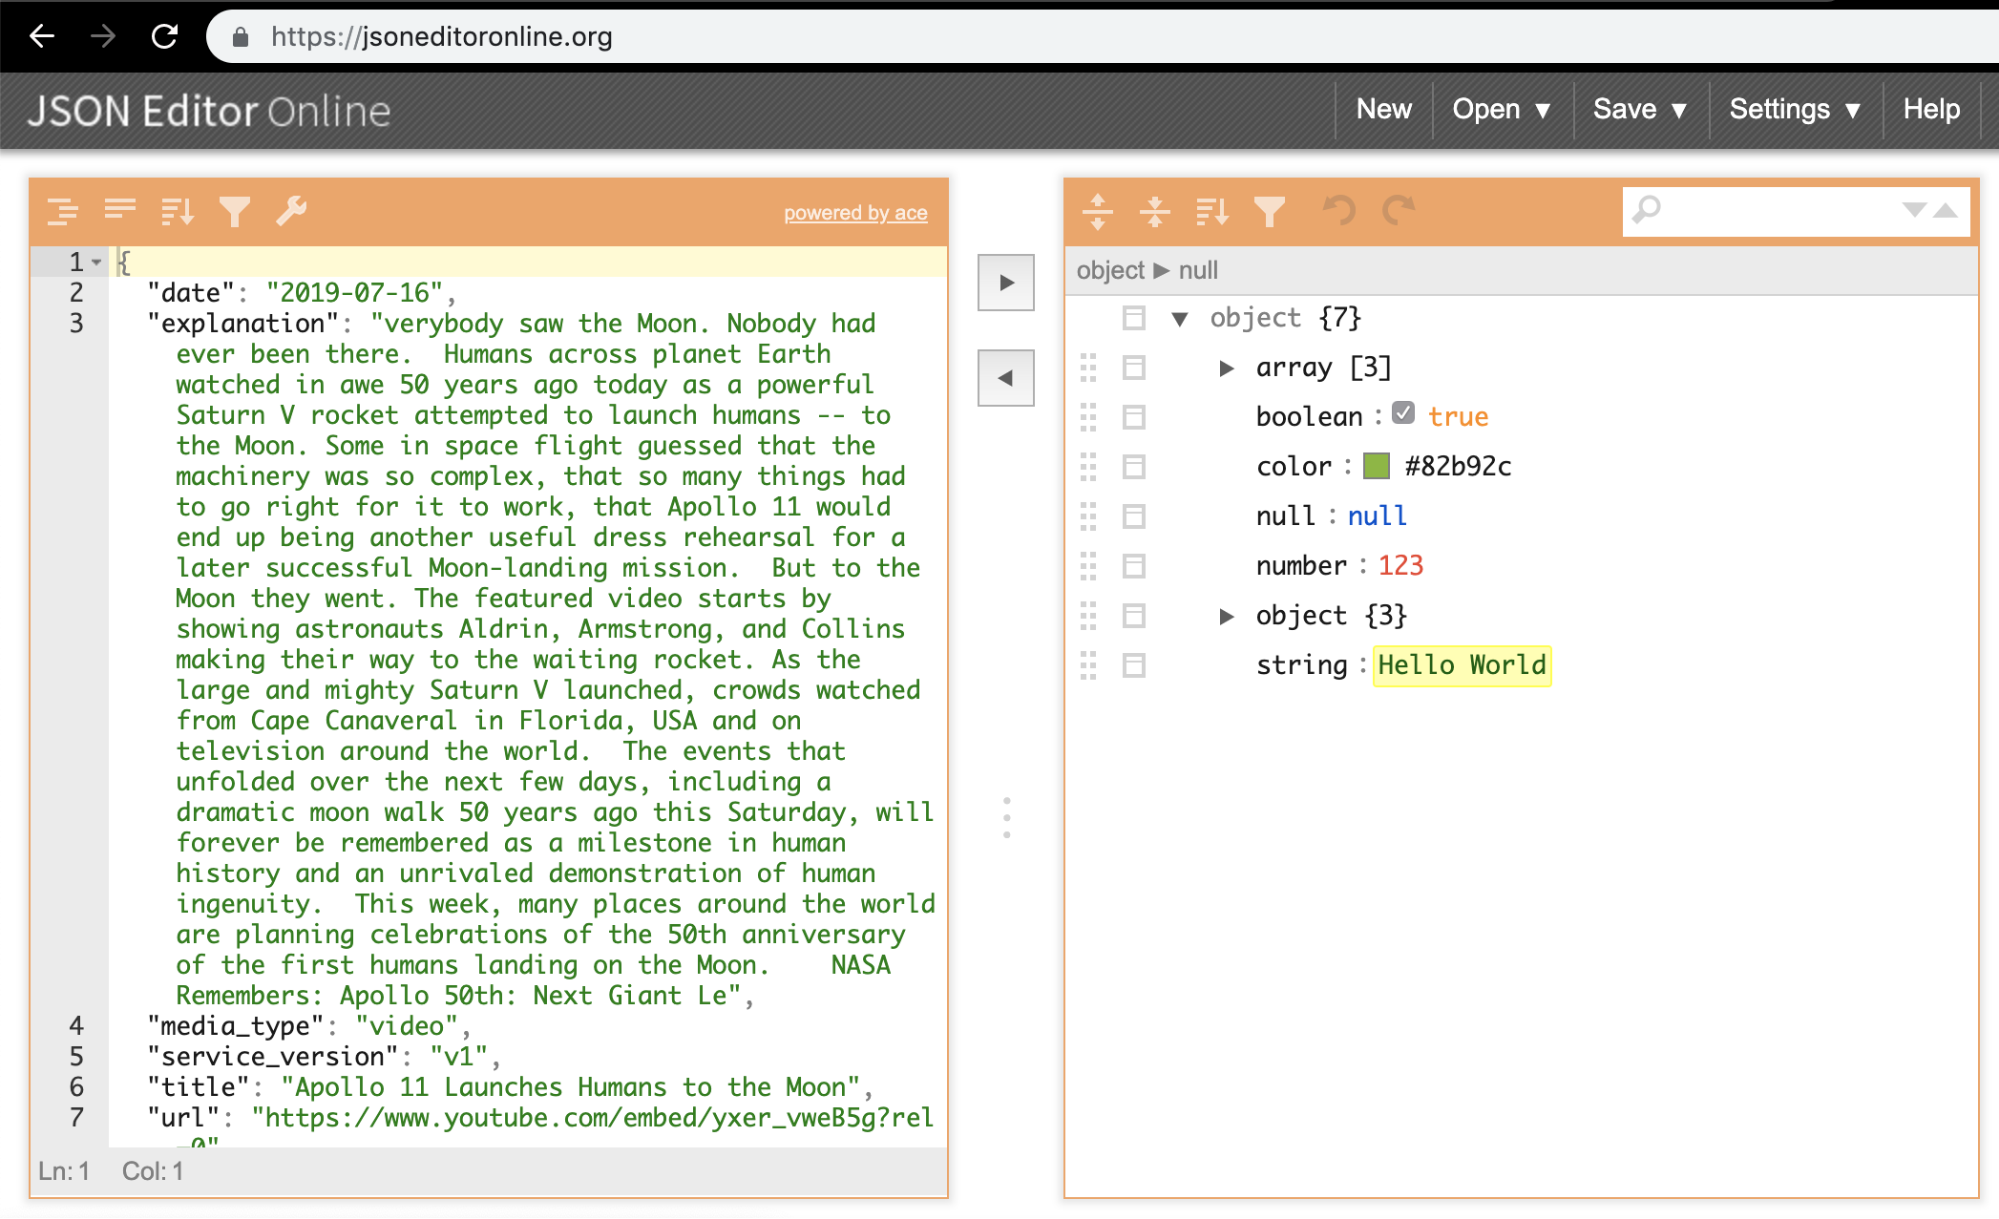Click the JSON Editor Online logo
Screen dimensions: 1999x1219
208,111
